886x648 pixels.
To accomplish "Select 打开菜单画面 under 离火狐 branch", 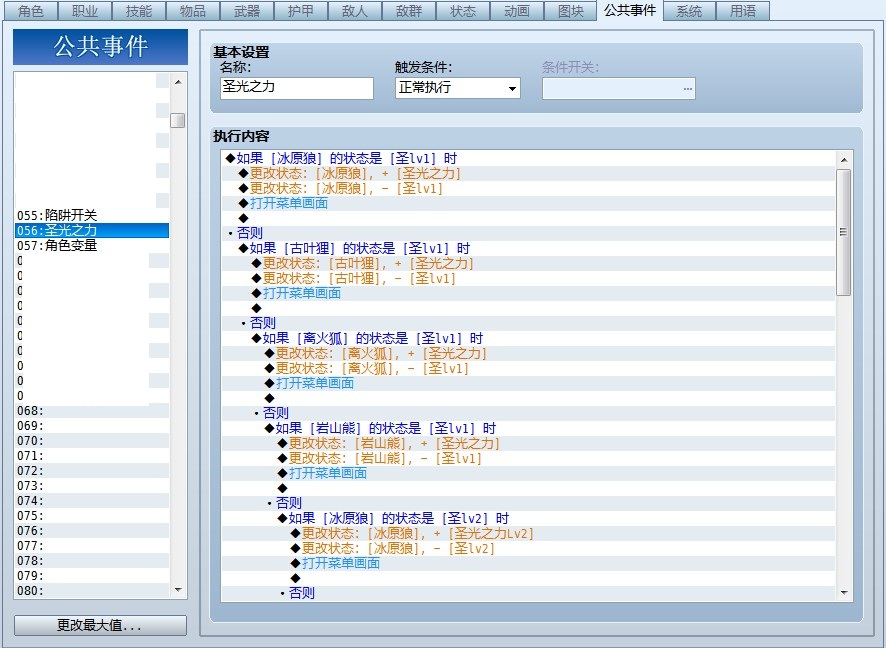I will click(x=528, y=383).
